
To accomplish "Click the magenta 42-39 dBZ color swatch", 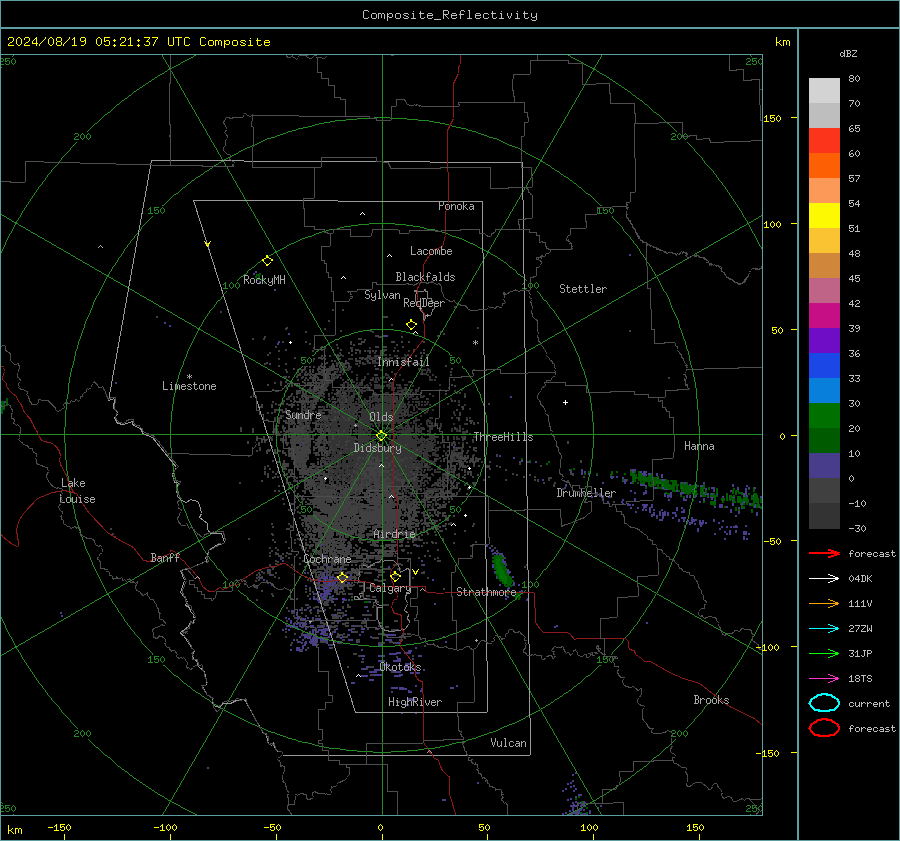I will click(824, 316).
